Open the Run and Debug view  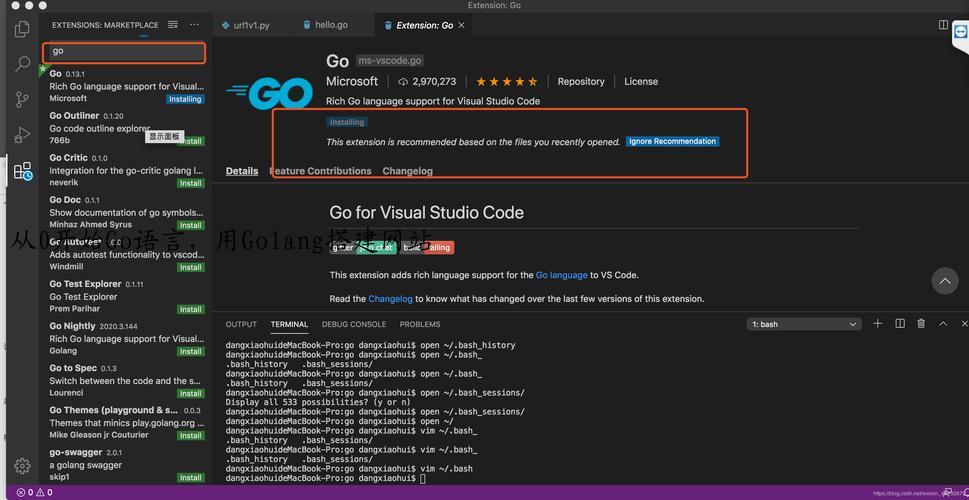(22, 135)
